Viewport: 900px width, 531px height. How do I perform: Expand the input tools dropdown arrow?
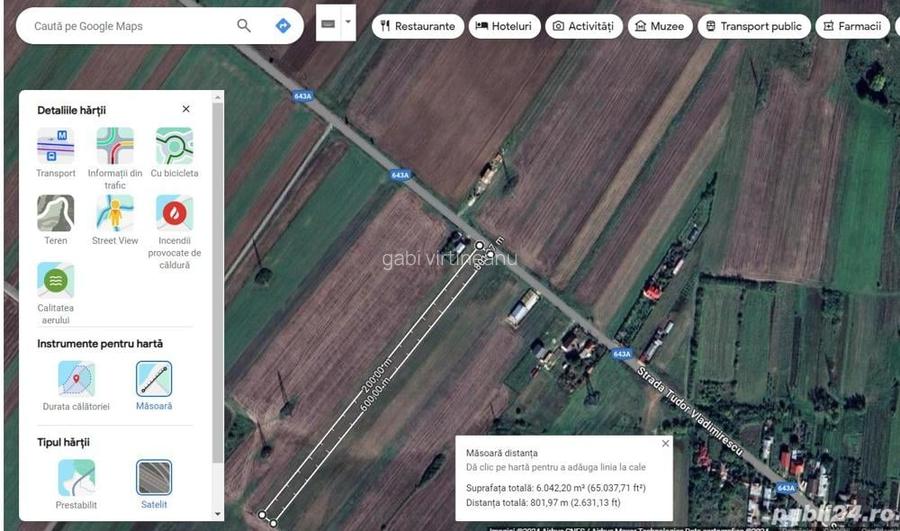click(x=348, y=22)
